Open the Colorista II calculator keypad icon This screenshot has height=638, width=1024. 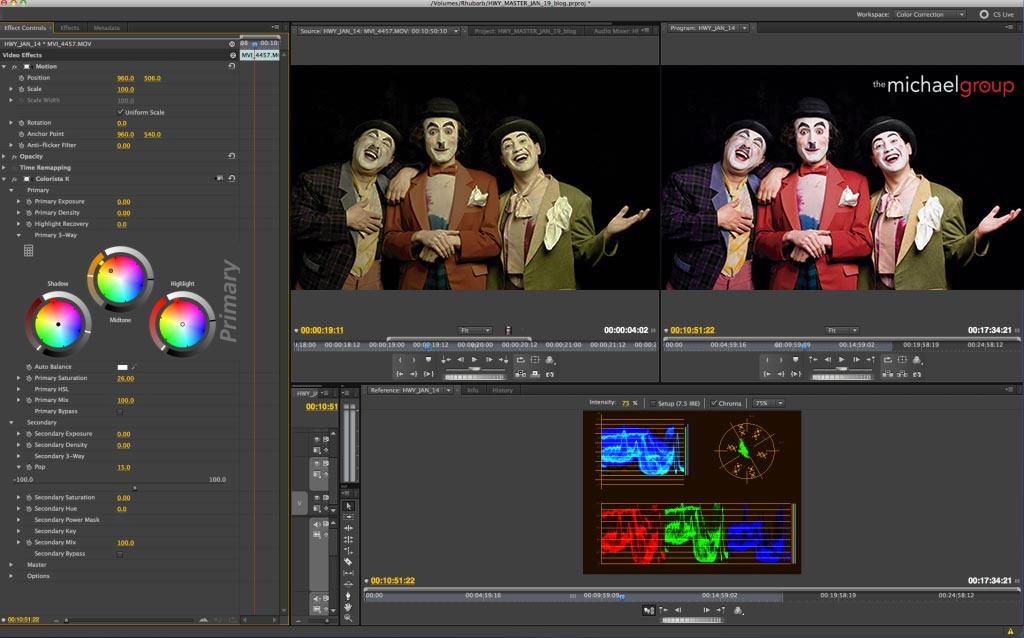(29, 250)
